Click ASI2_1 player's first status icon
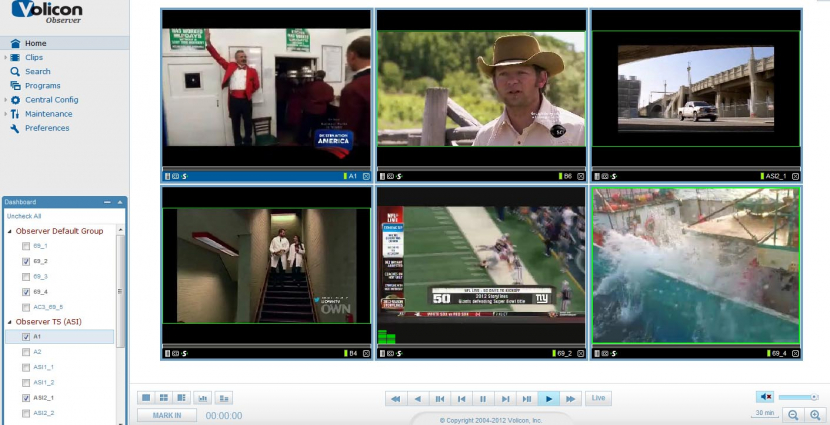 (597, 176)
